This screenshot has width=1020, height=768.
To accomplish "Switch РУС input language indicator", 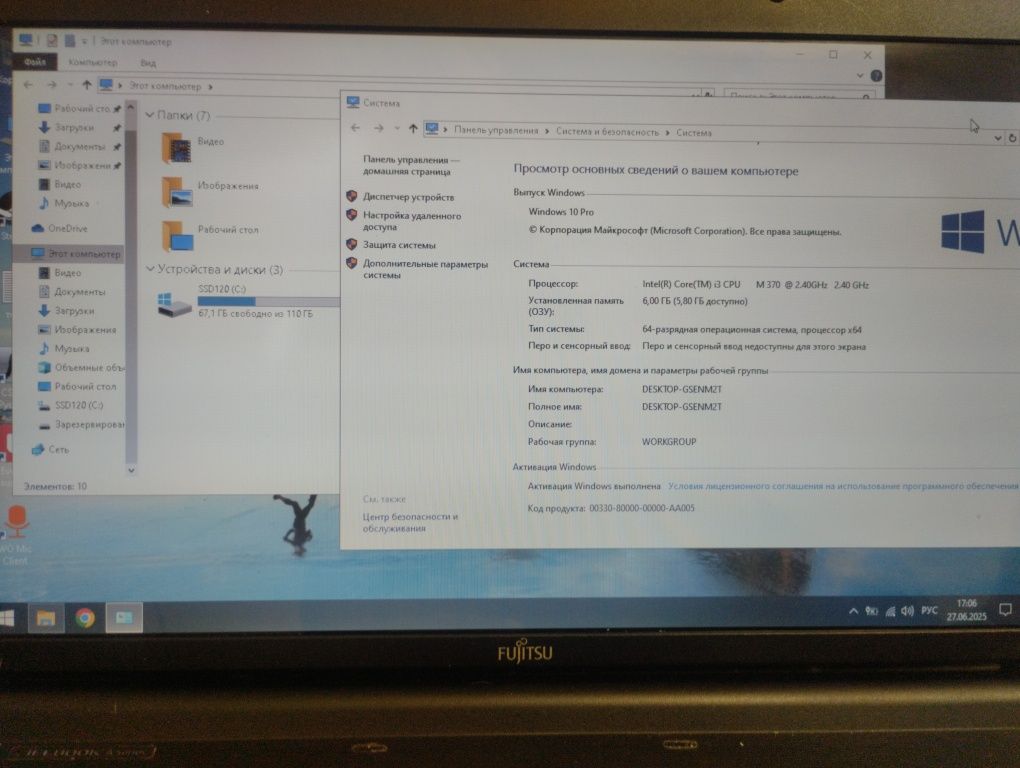I will [930, 611].
